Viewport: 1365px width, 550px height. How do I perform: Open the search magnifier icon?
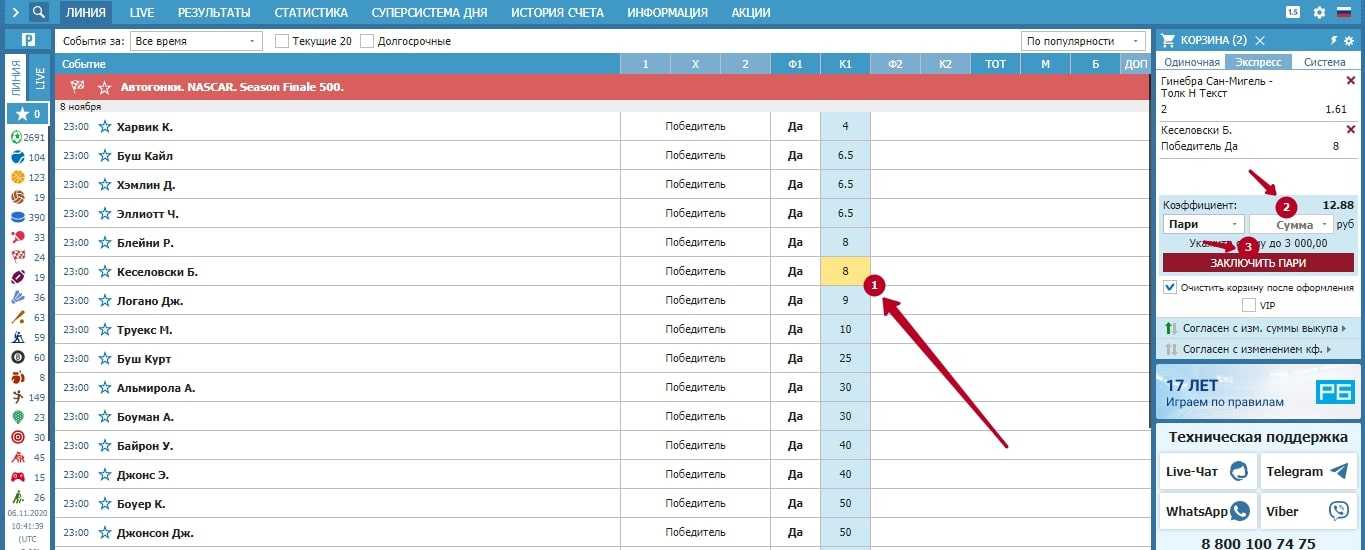38,13
